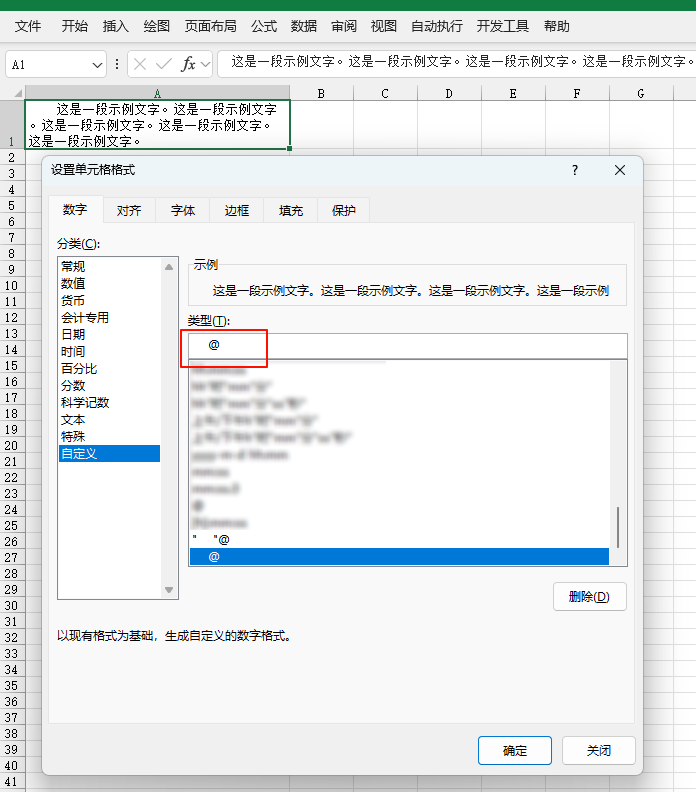The width and height of the screenshot is (696, 792).
Task: Open the 边框 tab
Action: [237, 211]
